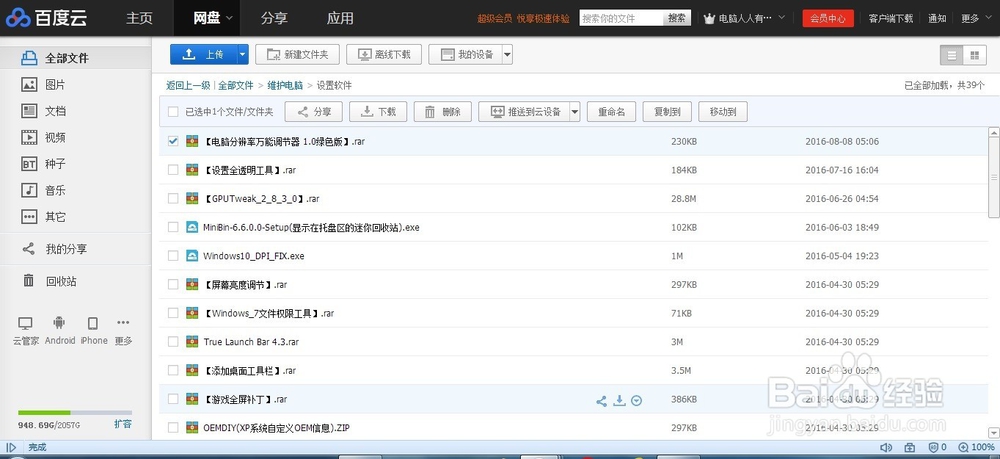Click the 复制到 button
Image resolution: width=1000 pixels, height=459 pixels.
[x=667, y=112]
